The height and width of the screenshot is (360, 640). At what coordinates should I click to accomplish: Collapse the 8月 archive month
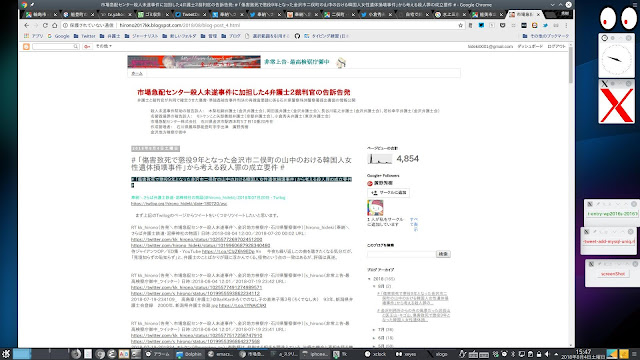tap(374, 286)
